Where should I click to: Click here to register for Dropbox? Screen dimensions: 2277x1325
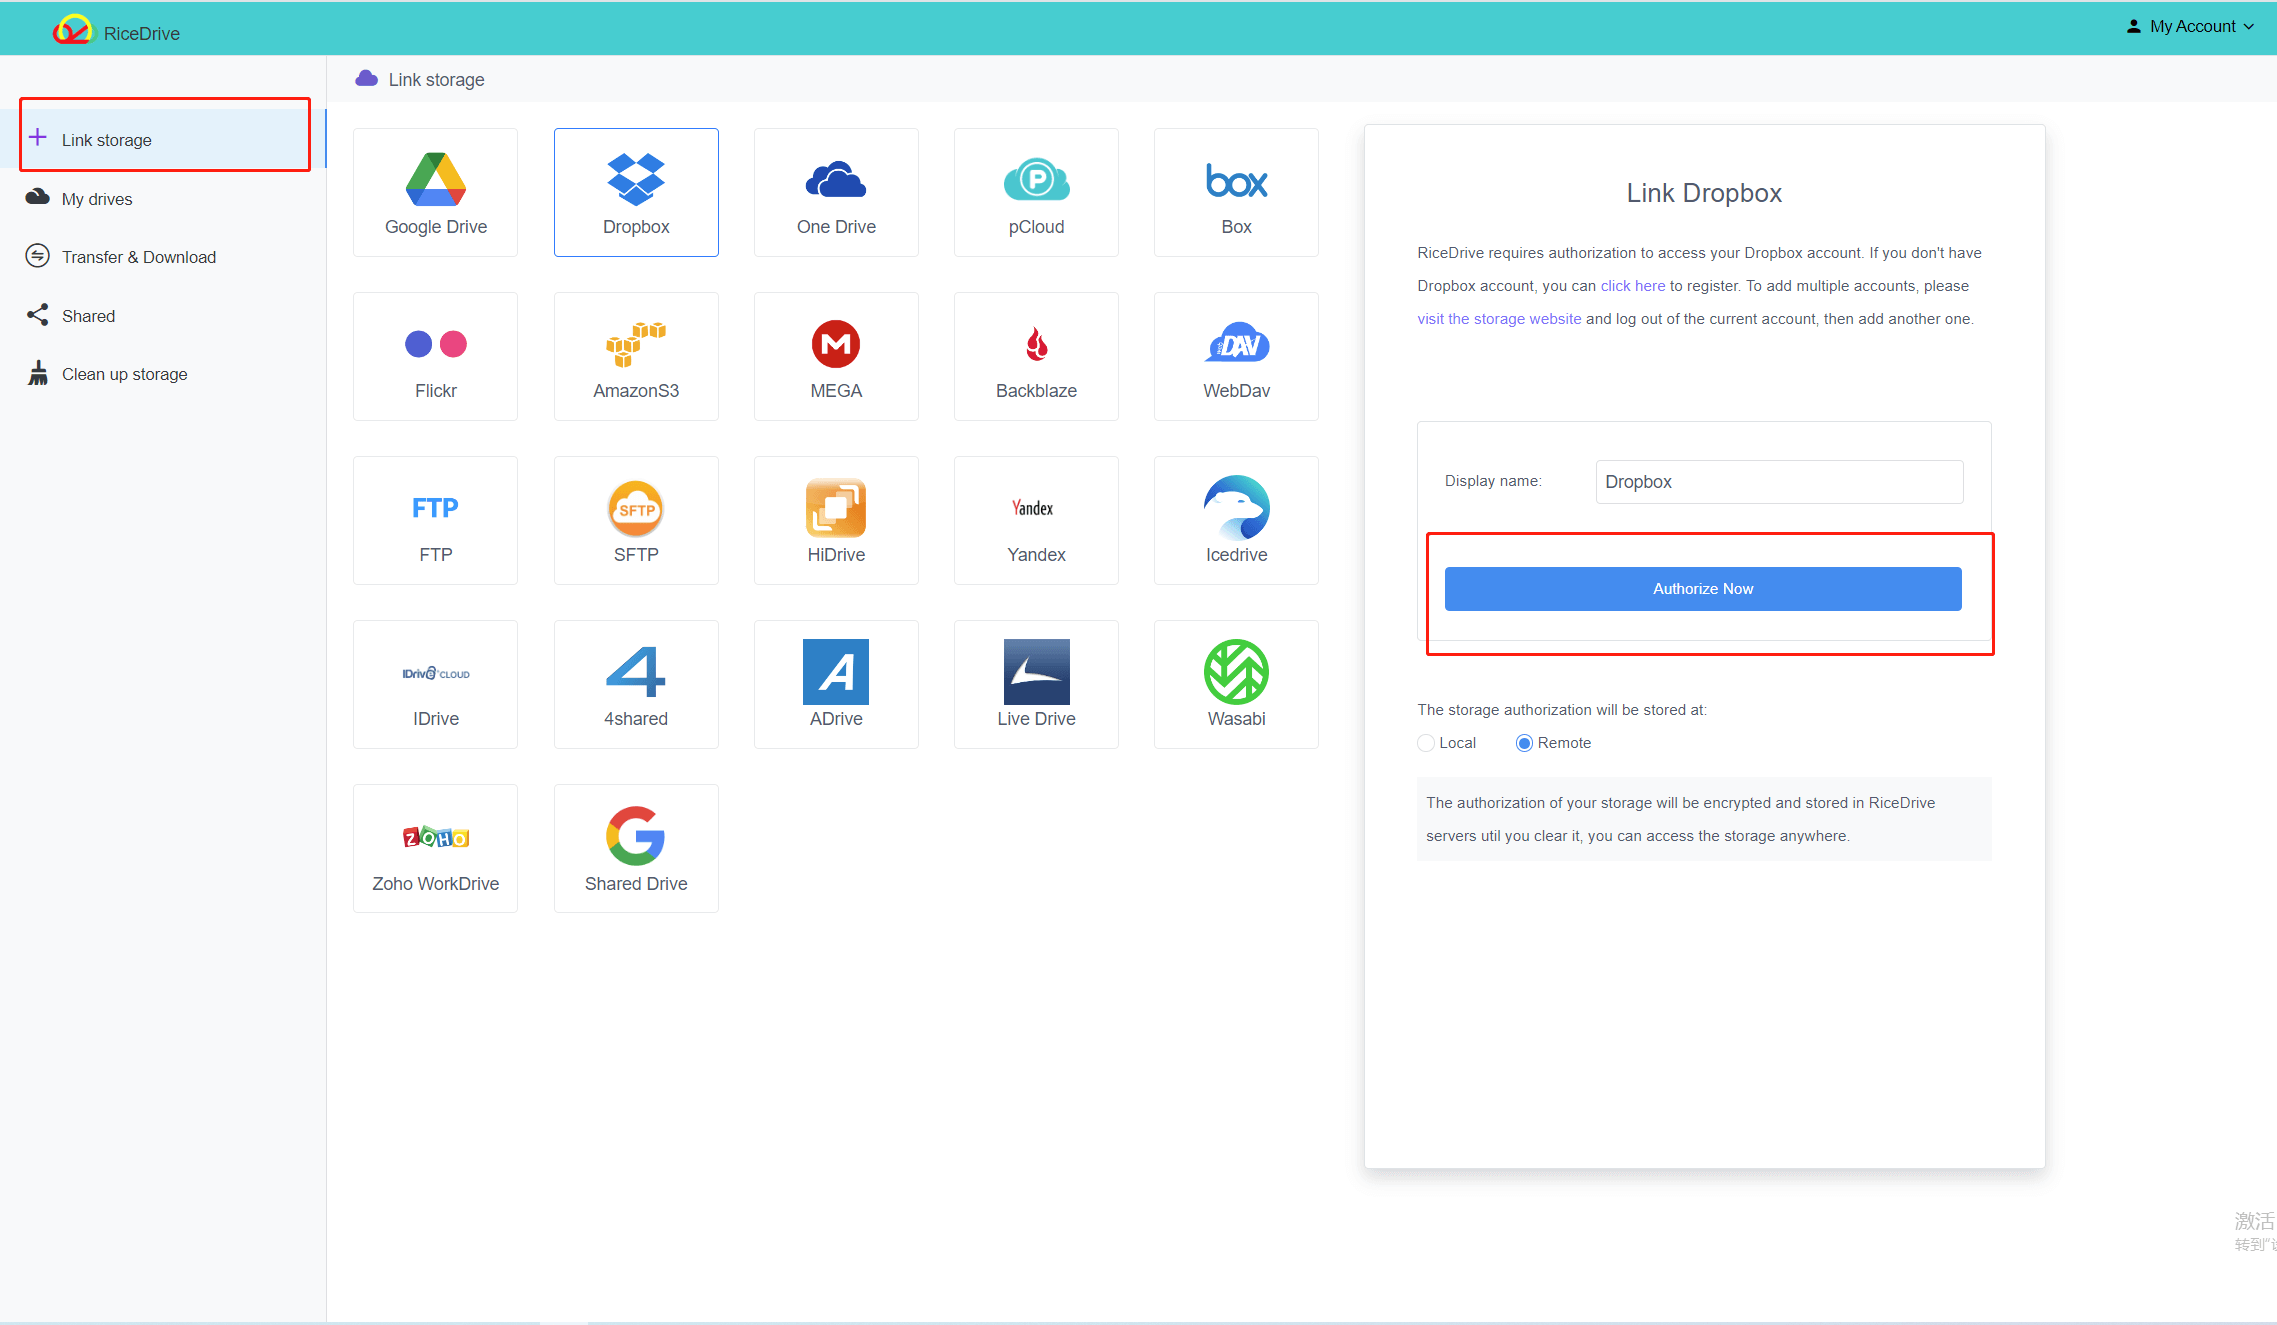(1632, 286)
